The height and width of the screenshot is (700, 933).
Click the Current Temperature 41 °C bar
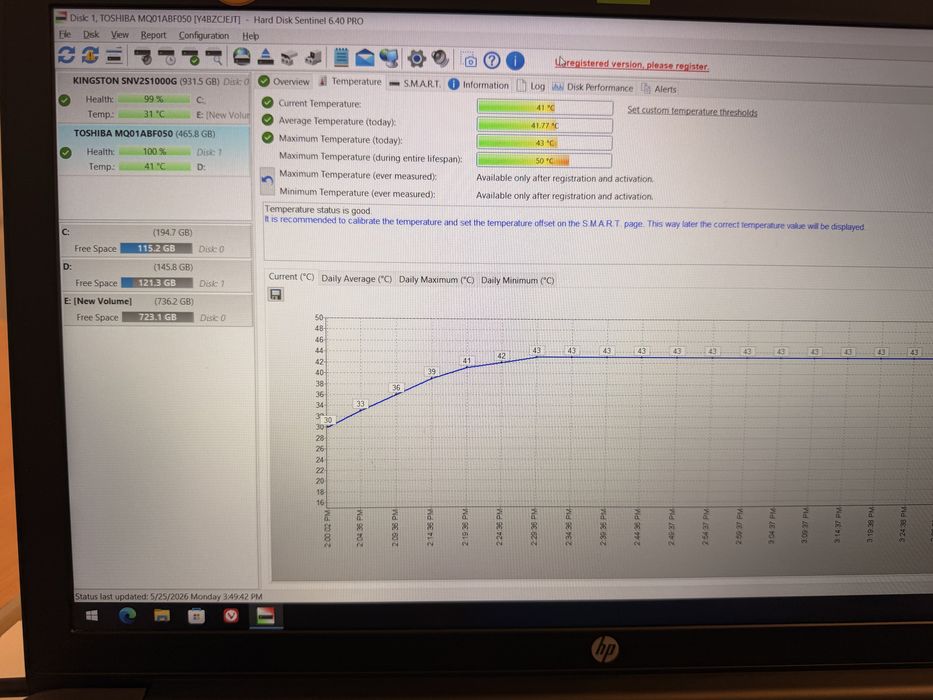click(x=544, y=107)
